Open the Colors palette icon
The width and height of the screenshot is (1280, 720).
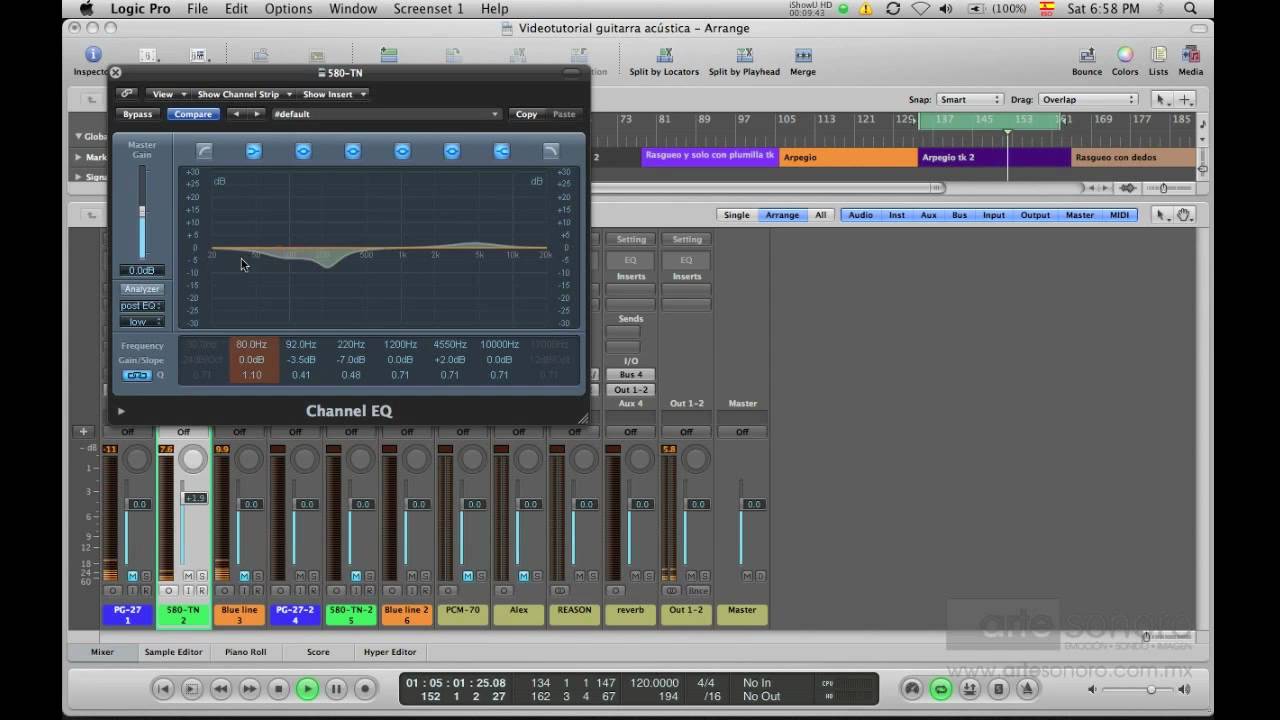click(1125, 55)
